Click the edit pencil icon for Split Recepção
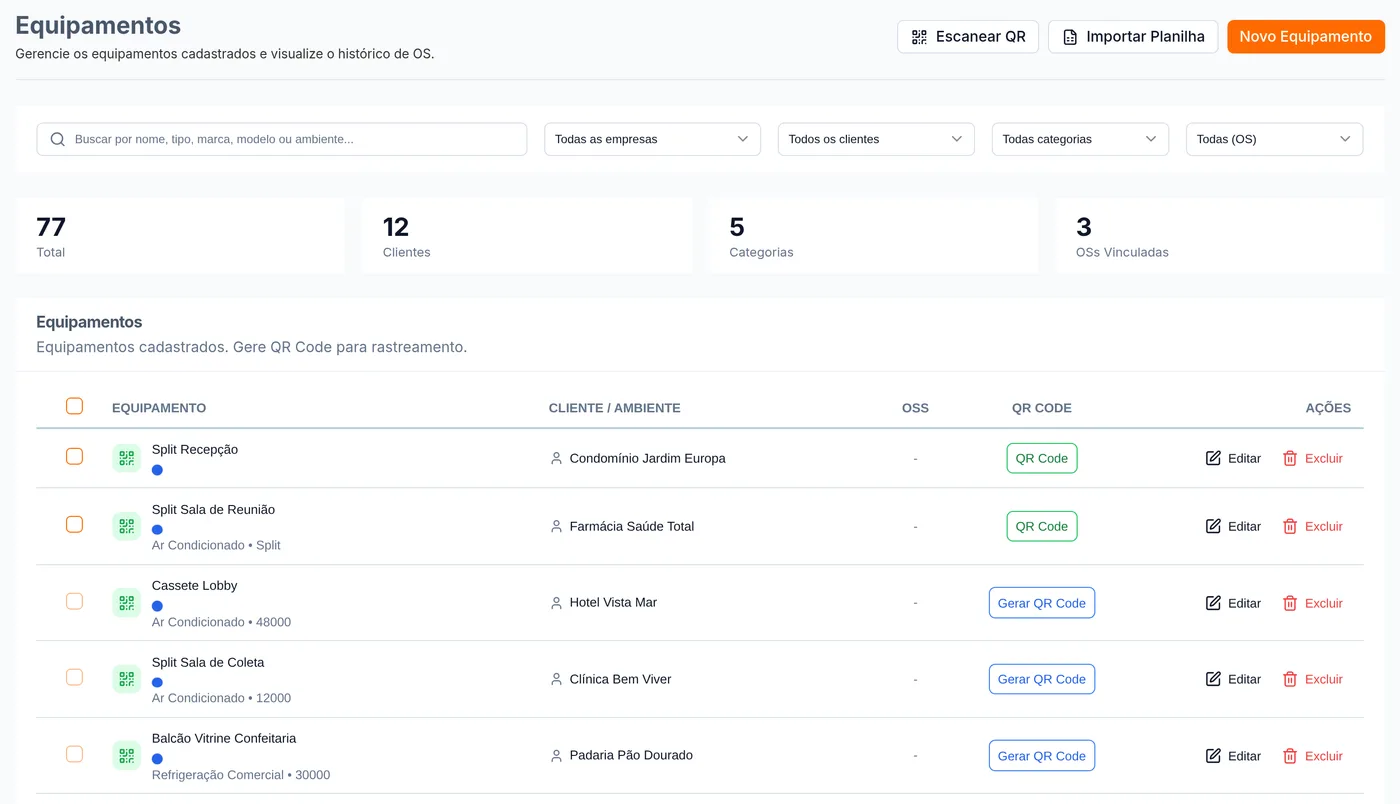Screen dimensions: 1400x804 coord(1213,458)
